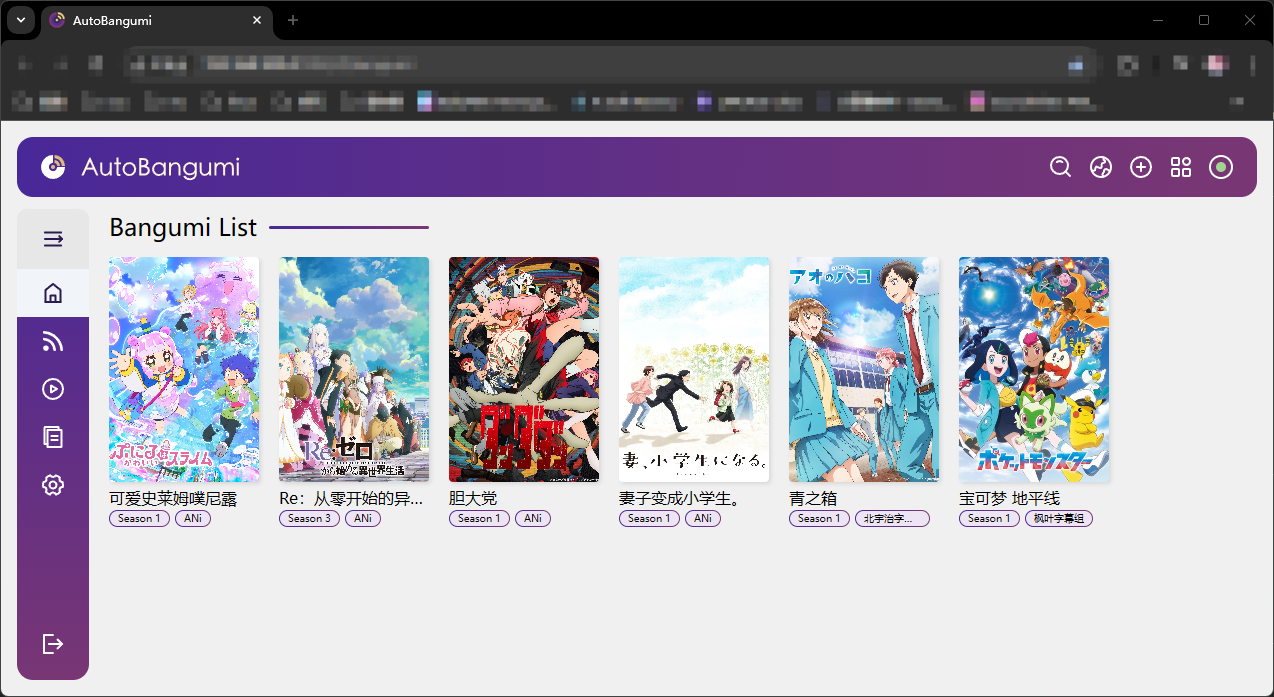Open the 宝可梦 地平线 poster
Screen dimensions: 1274x697
(x=1034, y=369)
